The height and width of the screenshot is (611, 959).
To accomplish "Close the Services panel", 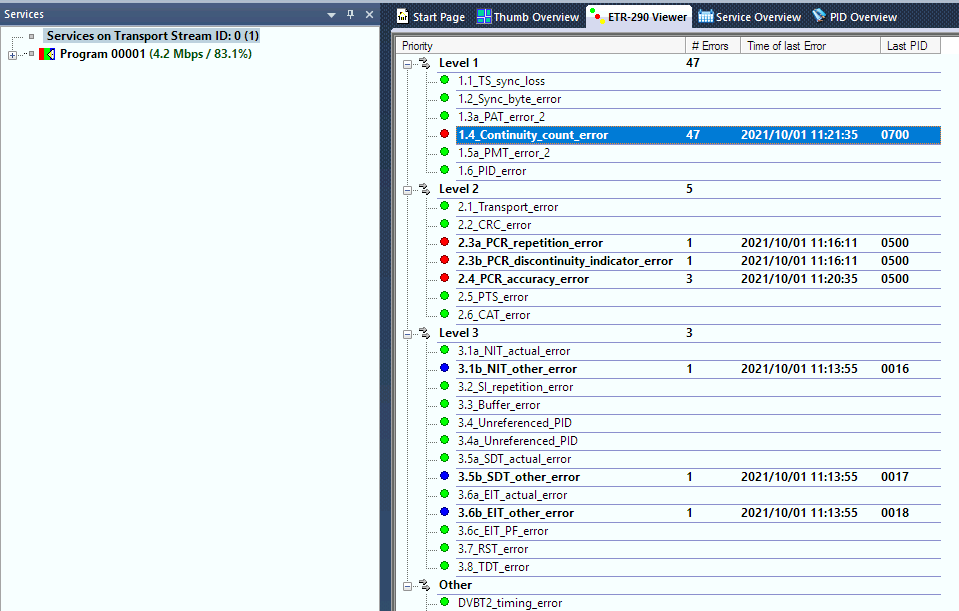I will pos(369,14).
